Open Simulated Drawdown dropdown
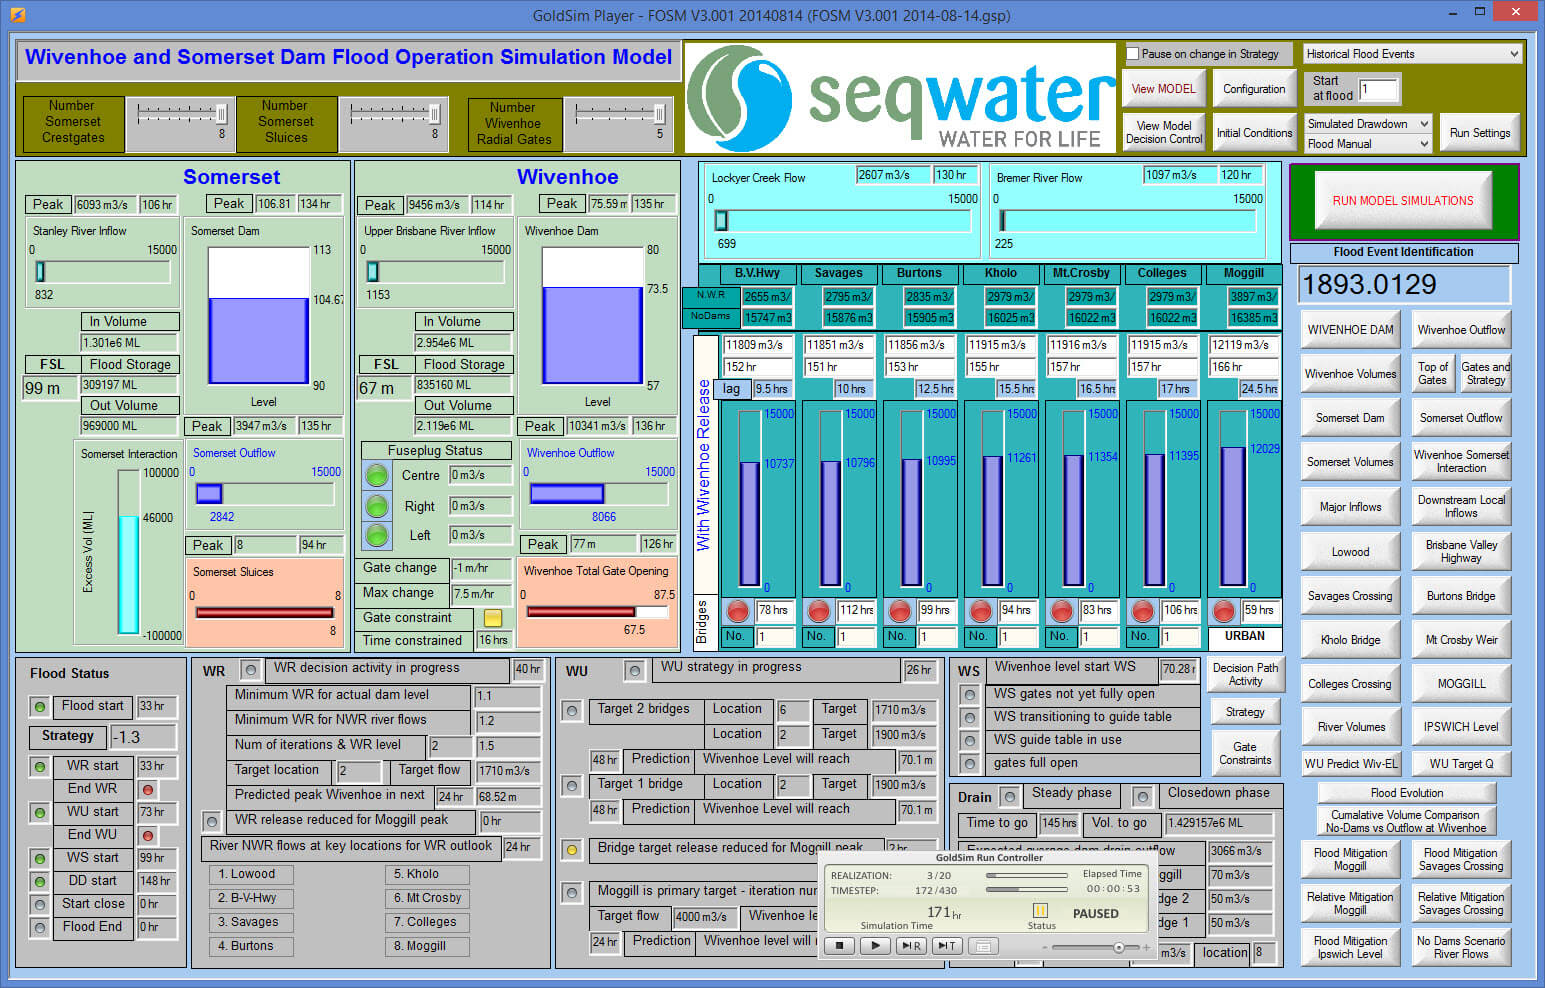 pos(1368,124)
